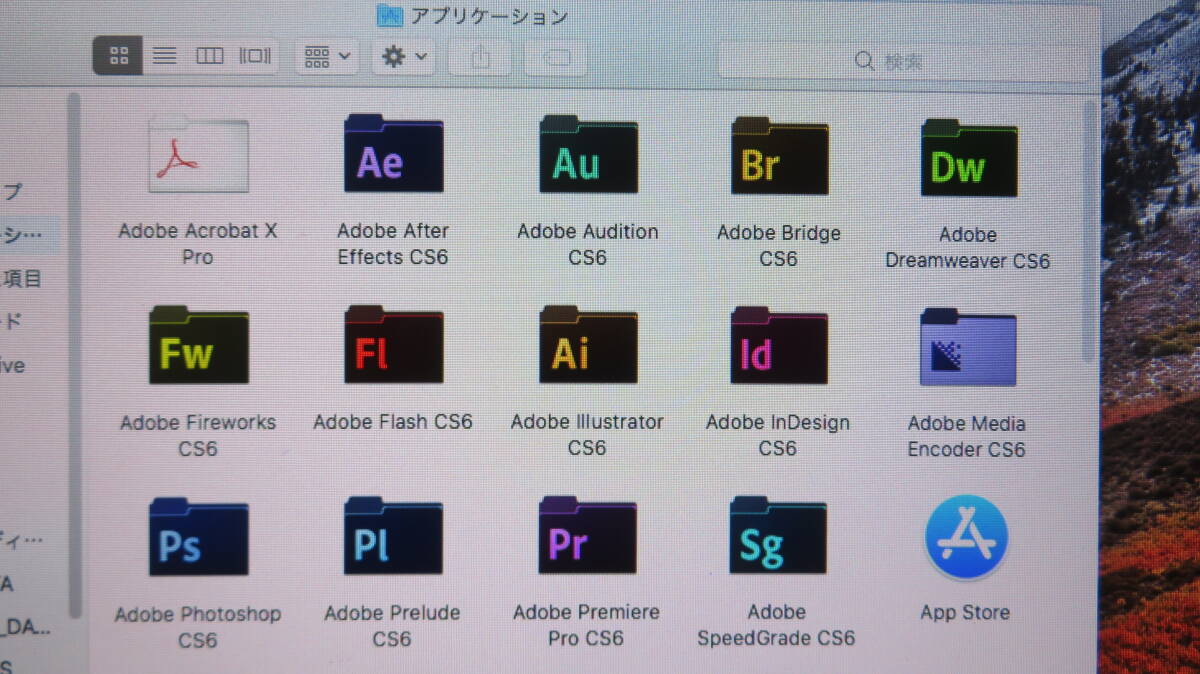Open the Adobe Audition CS6 folder

588,155
